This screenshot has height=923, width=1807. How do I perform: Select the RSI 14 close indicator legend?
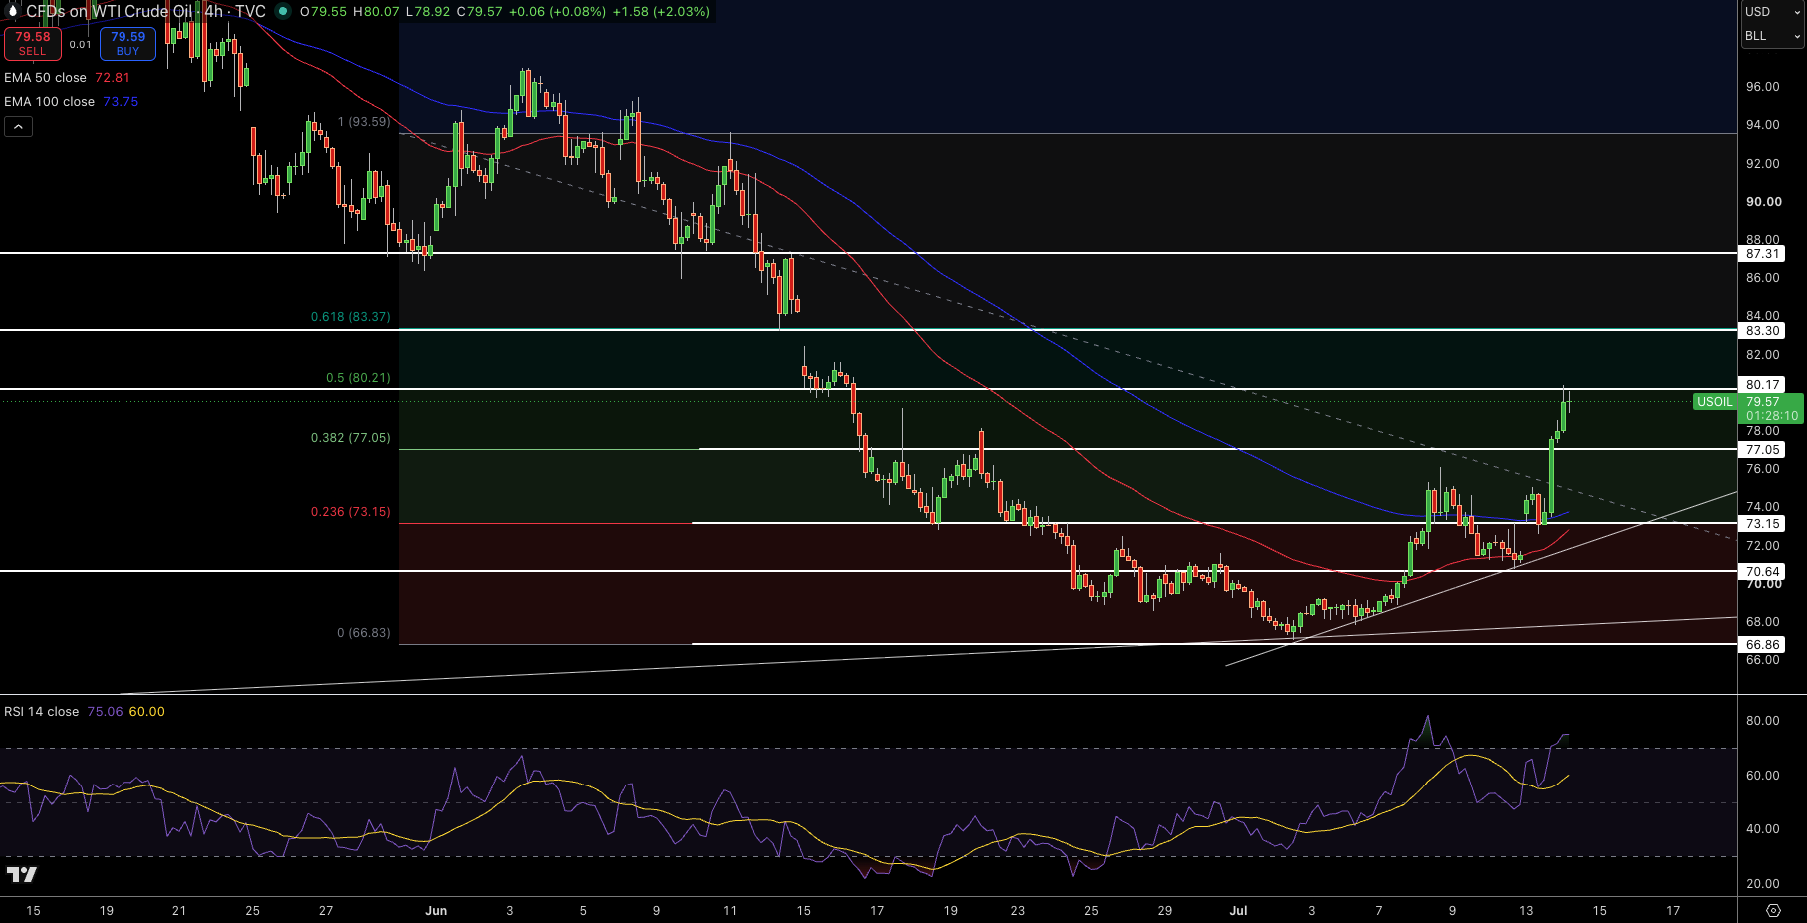pos(41,712)
